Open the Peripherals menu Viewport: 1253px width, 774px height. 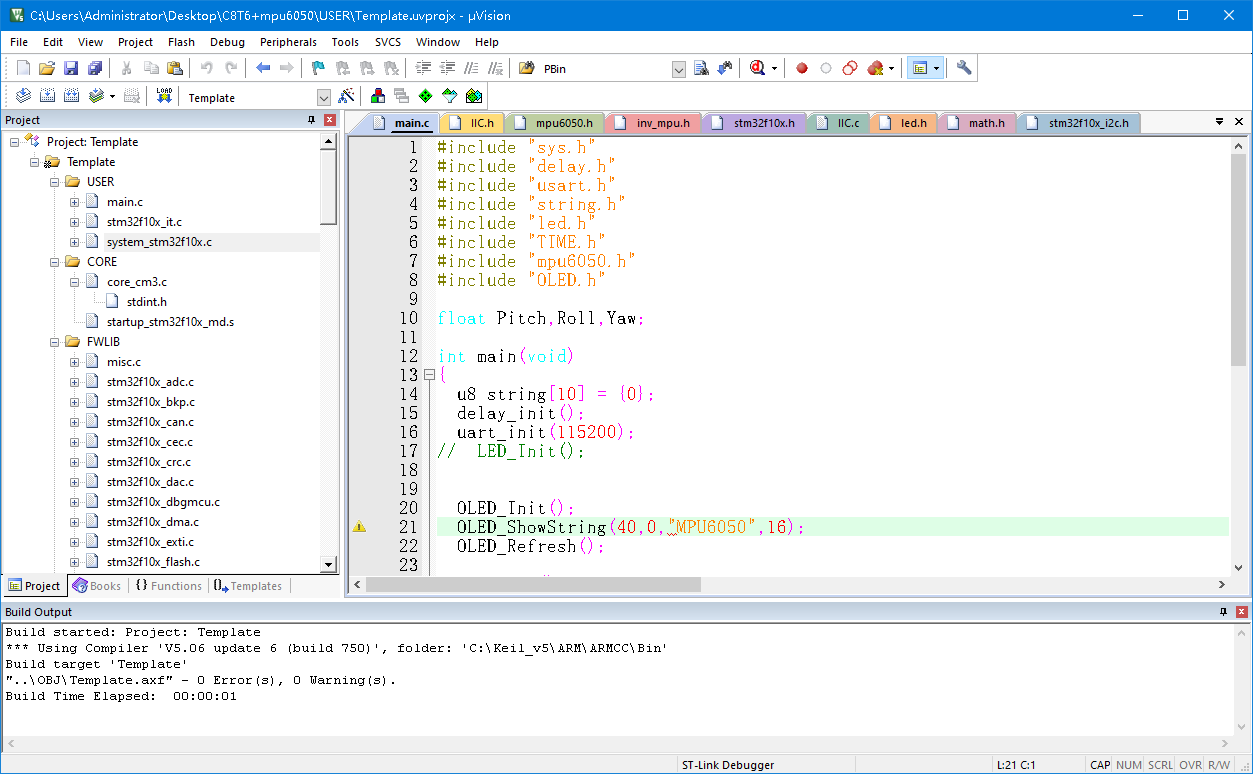click(288, 42)
